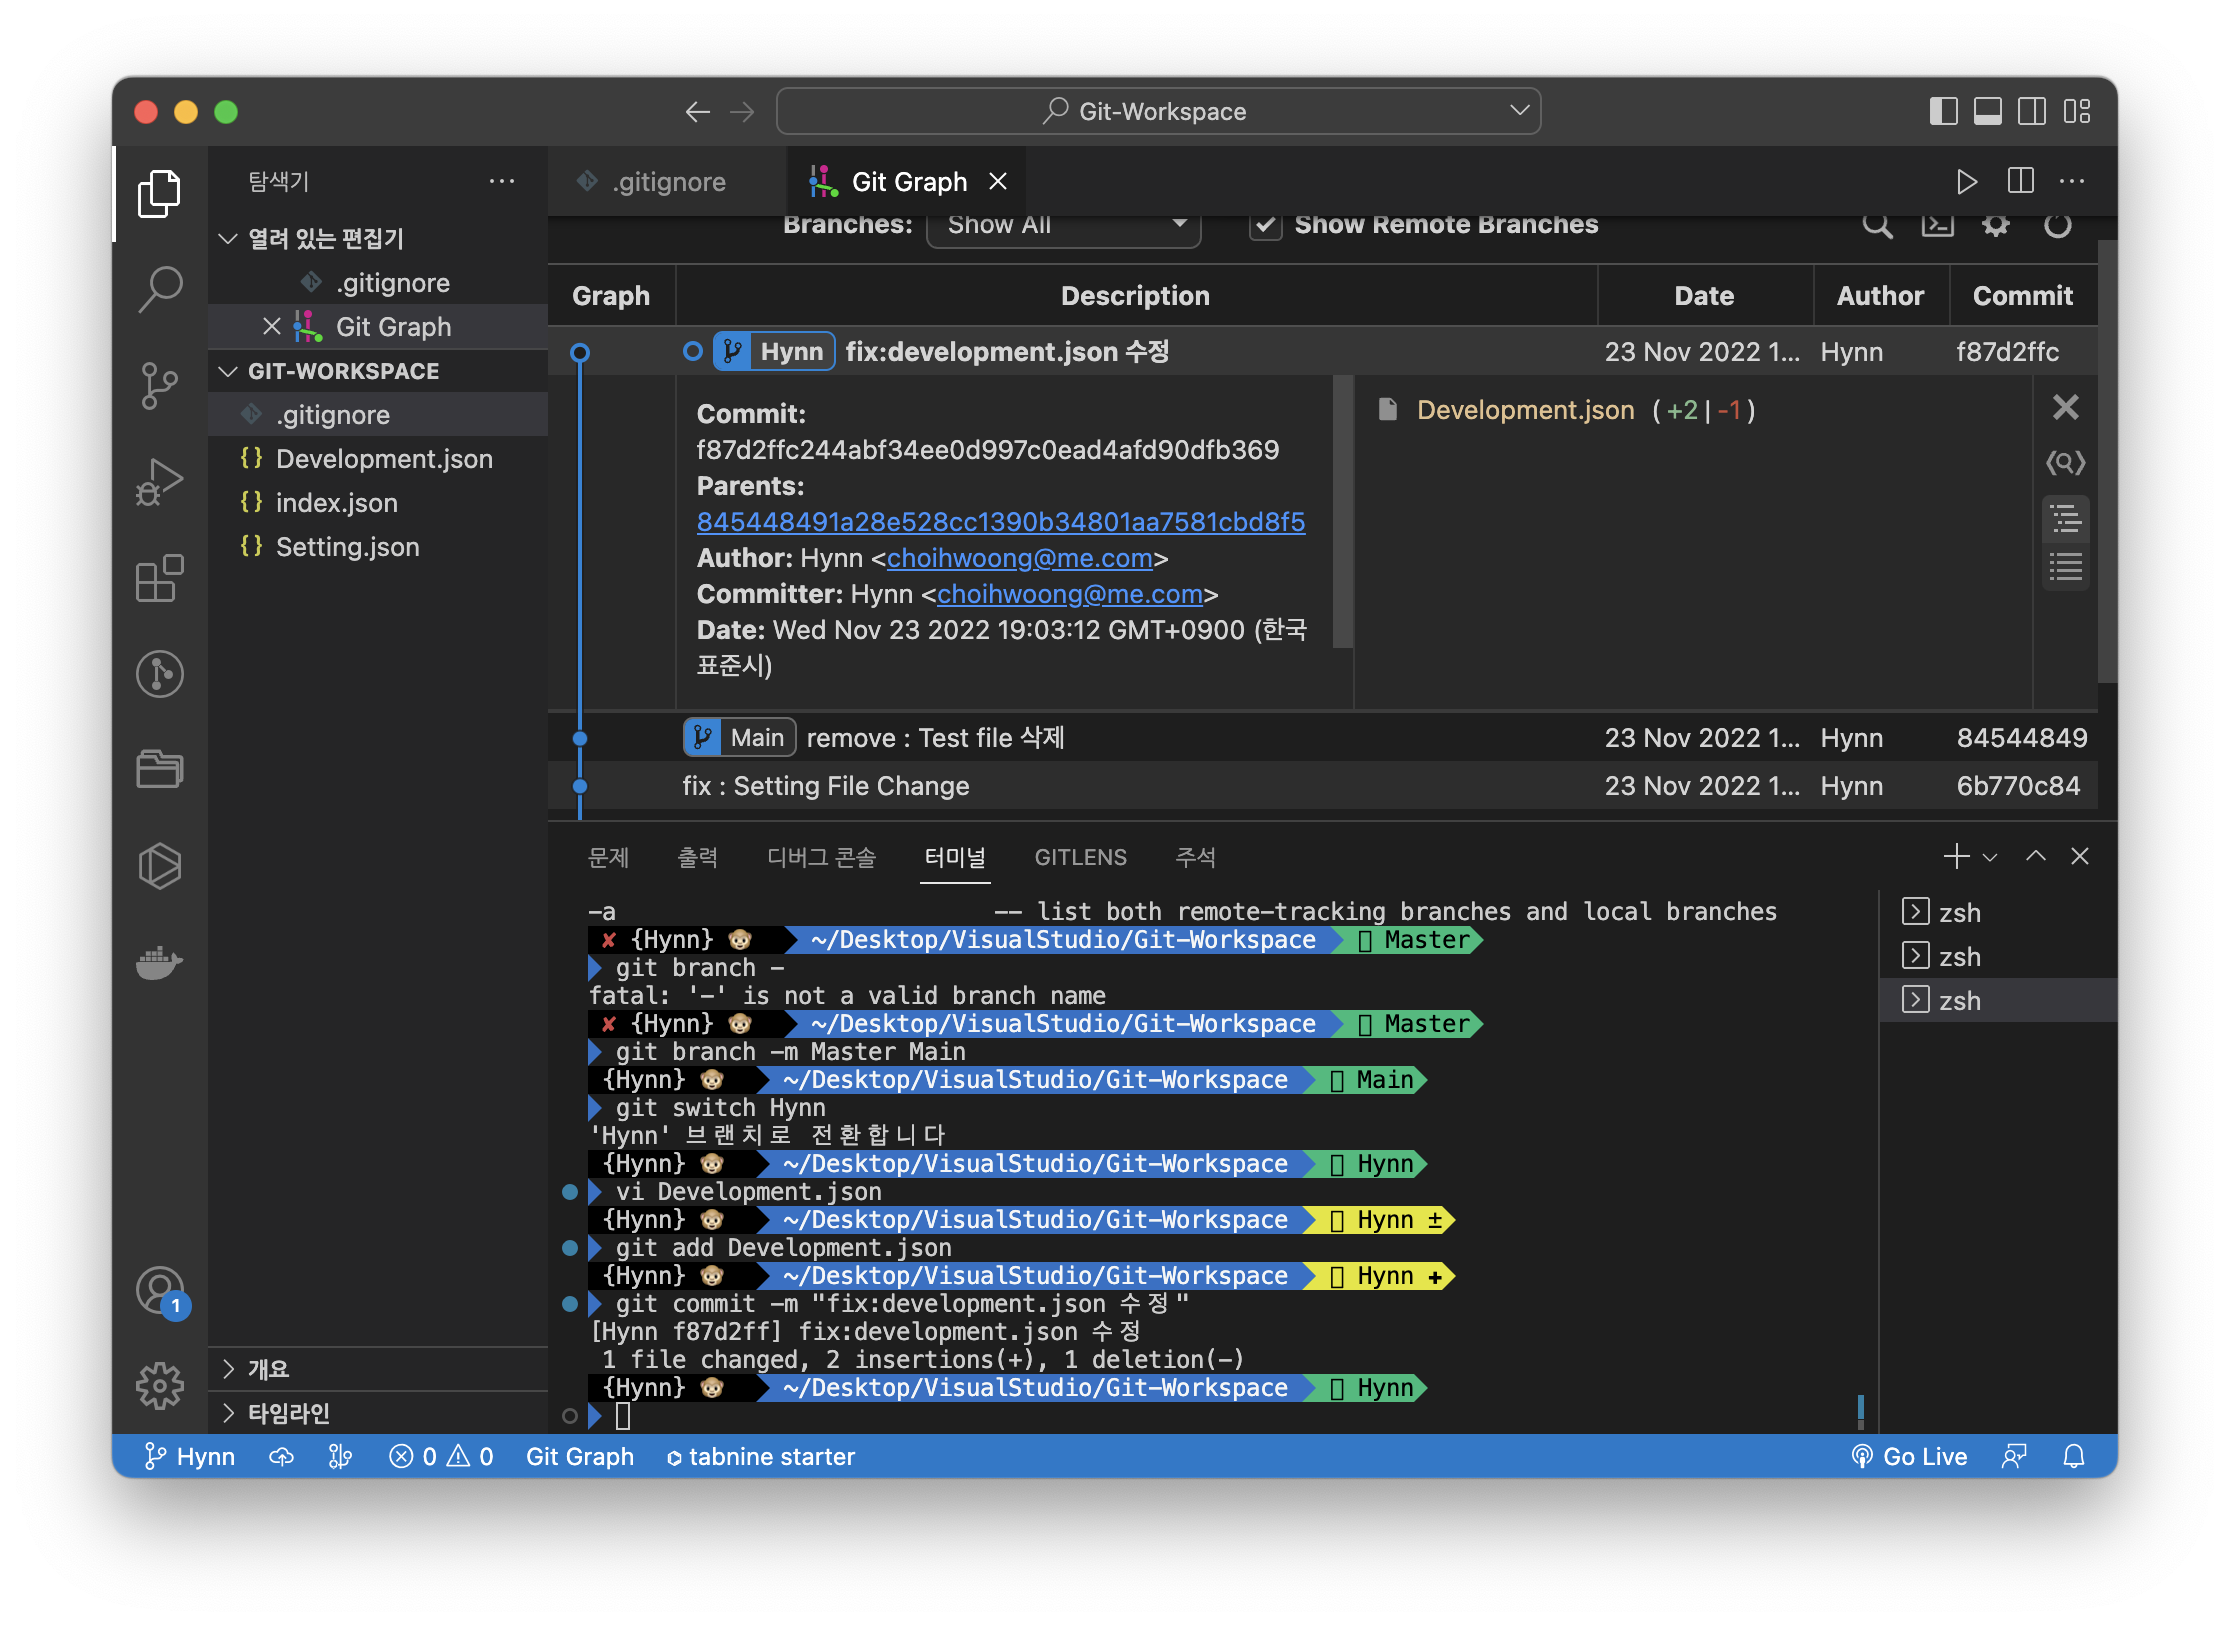The image size is (2230, 1626).
Task: Open the Extensions view icon
Action: coord(159,578)
